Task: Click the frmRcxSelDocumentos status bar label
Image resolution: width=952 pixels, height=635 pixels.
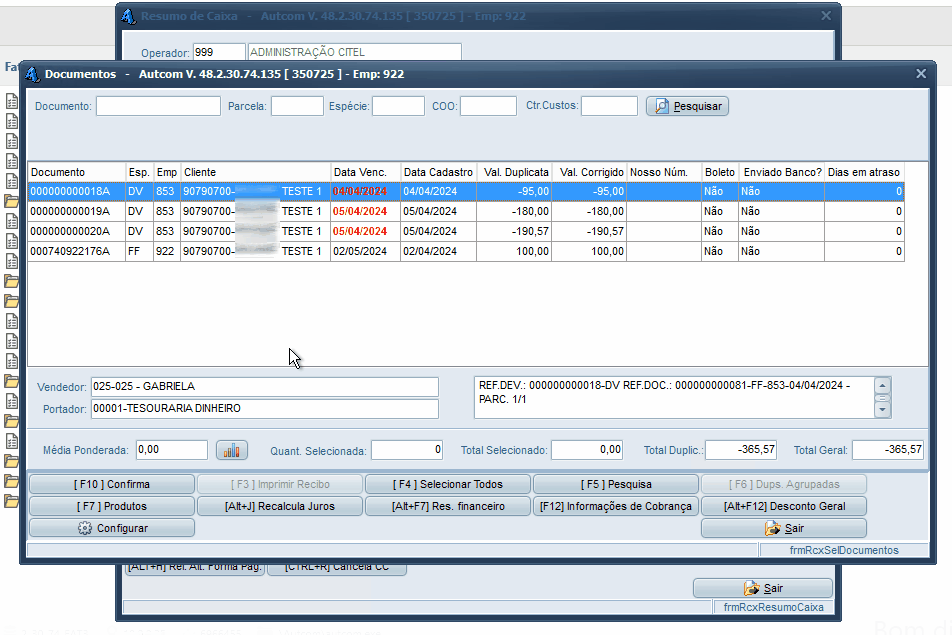Action: (844, 550)
